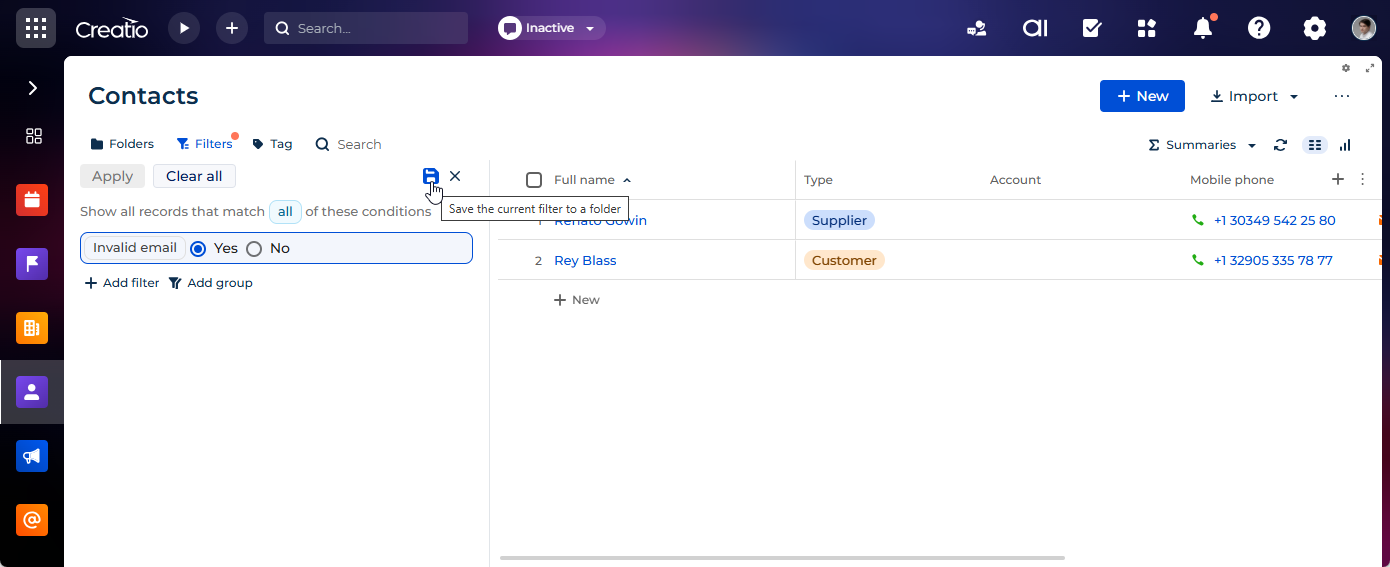Viewport: 1390px width, 567px height.
Task: Open the Inactive chat status dropdown
Action: pos(551,28)
